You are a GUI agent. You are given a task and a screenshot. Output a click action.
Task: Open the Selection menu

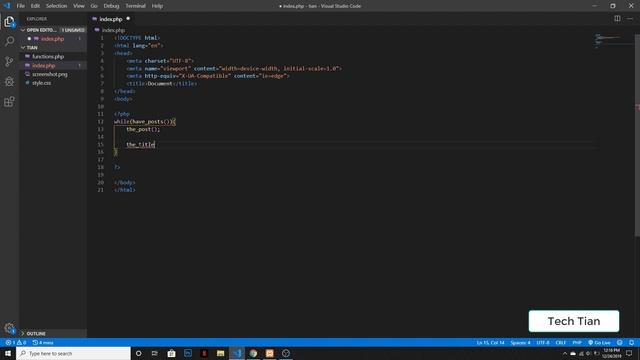click(56, 6)
